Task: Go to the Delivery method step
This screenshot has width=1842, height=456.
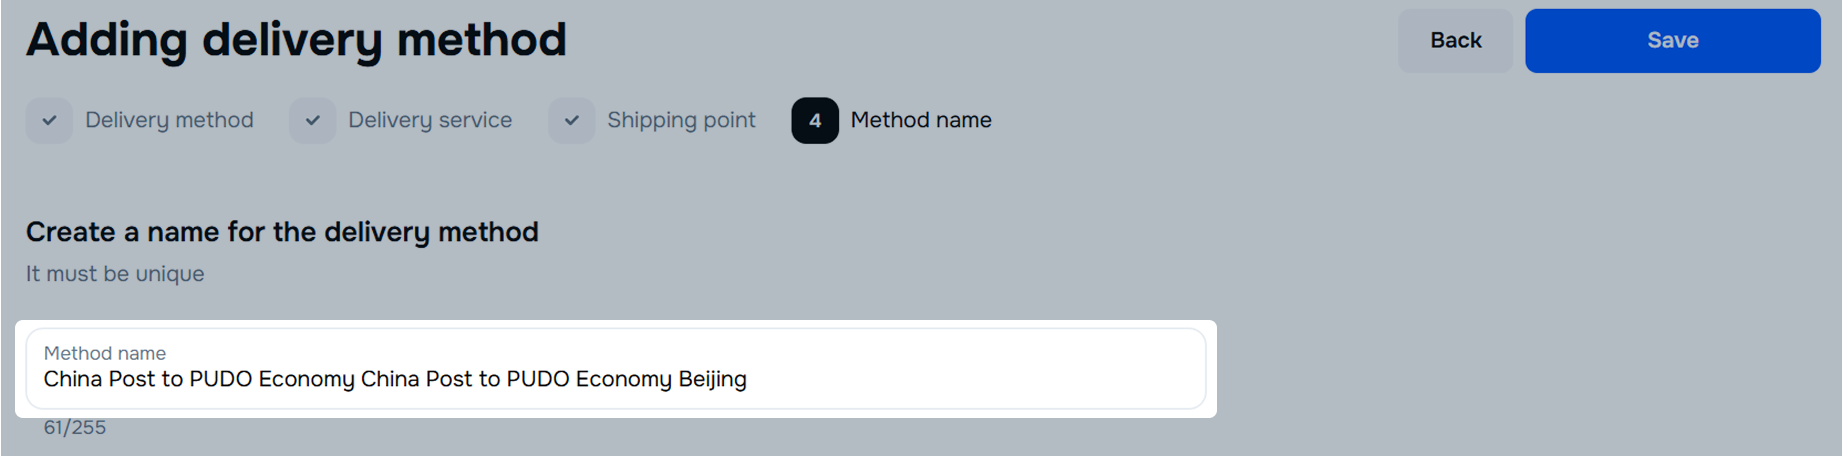Action: click(169, 121)
